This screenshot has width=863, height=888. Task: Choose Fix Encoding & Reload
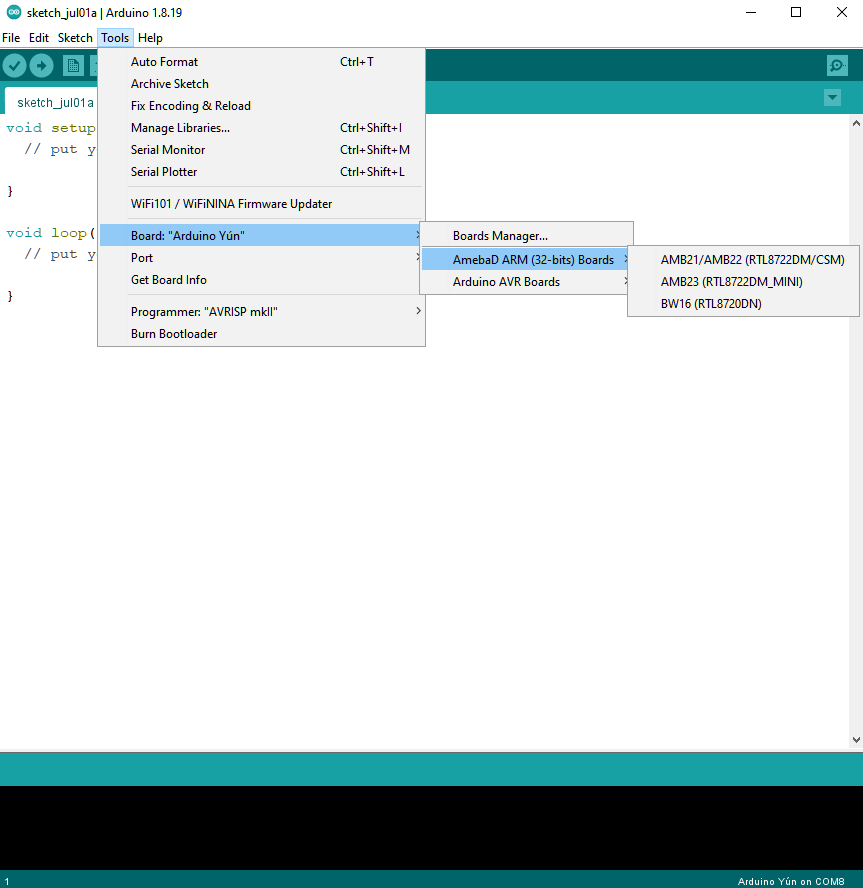261,106
